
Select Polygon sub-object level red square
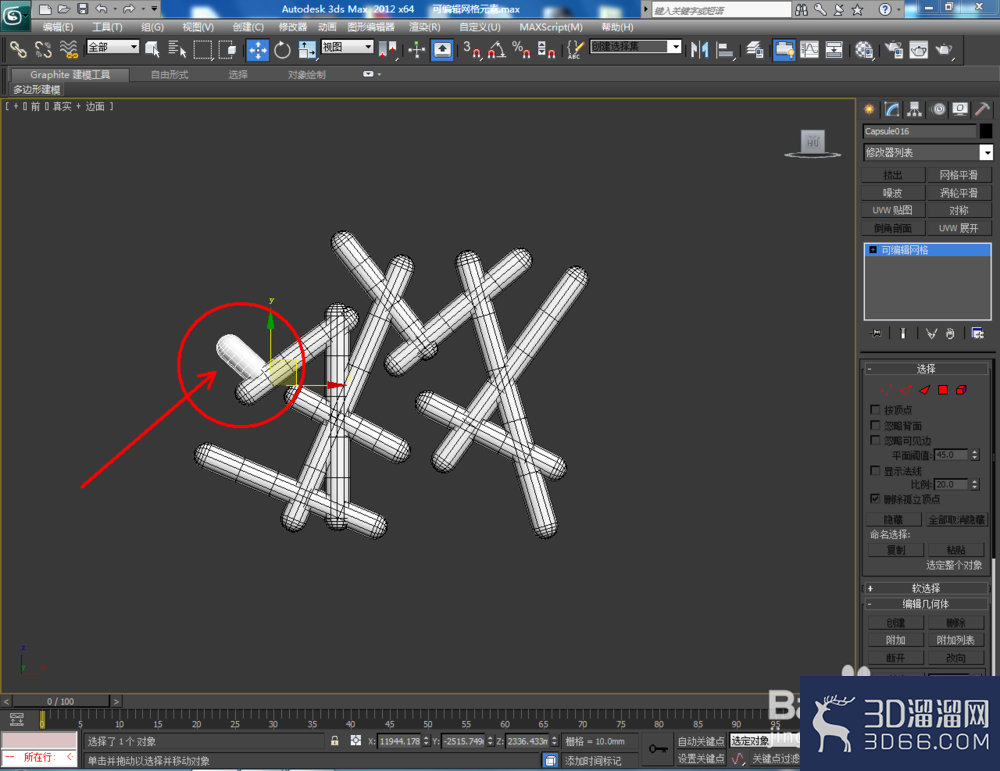(x=943, y=390)
